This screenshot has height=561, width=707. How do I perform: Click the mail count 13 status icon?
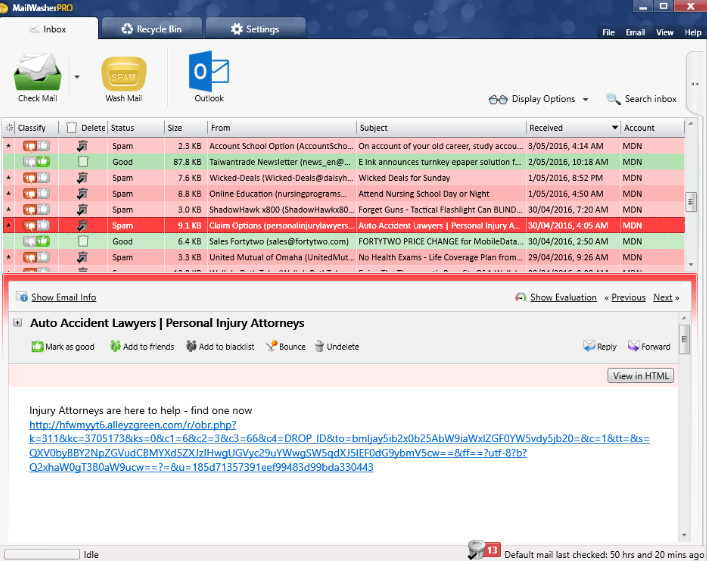click(x=485, y=550)
